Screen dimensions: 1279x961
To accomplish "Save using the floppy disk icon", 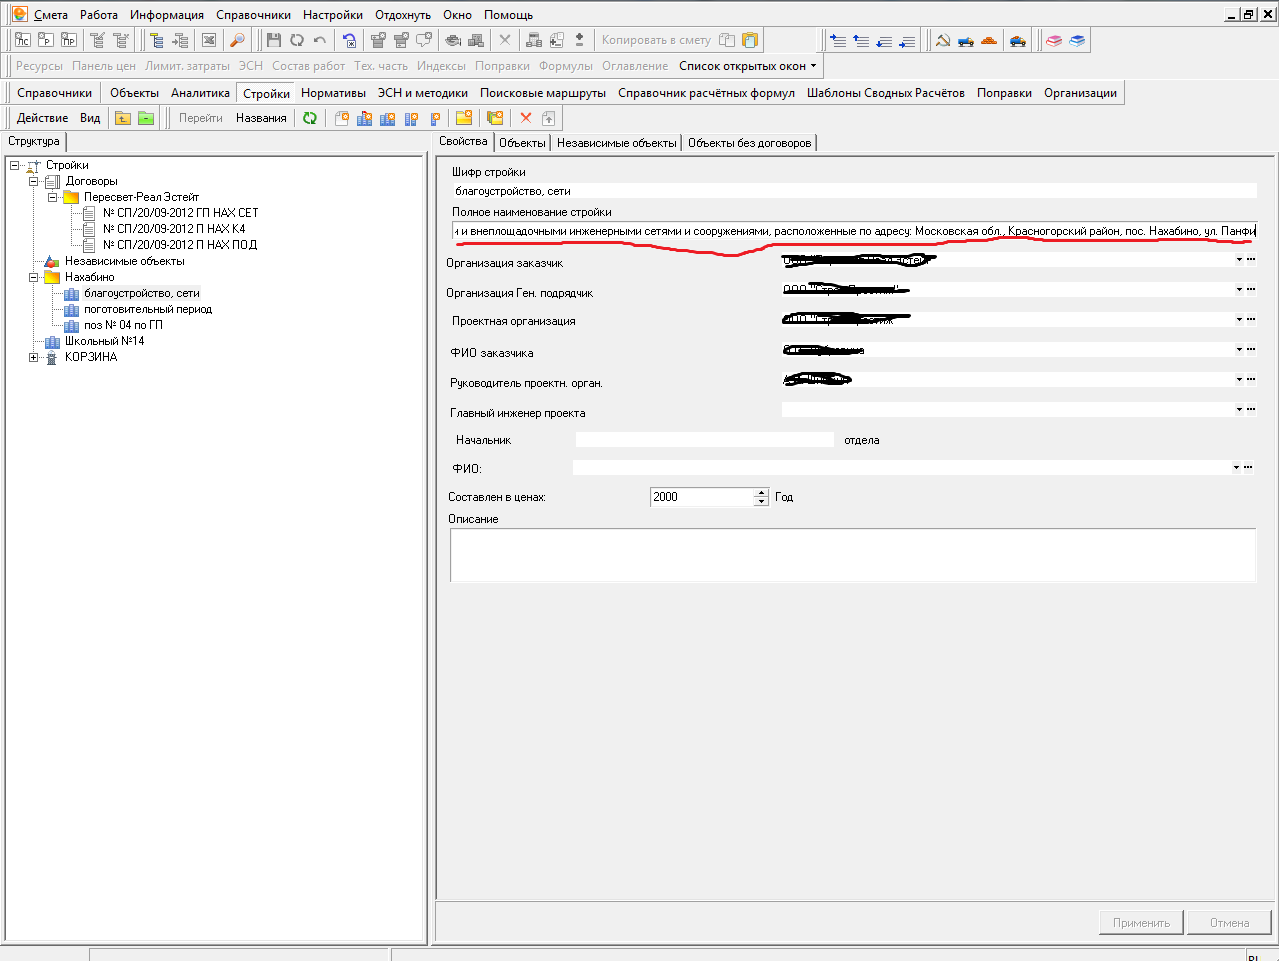I will [x=274, y=40].
